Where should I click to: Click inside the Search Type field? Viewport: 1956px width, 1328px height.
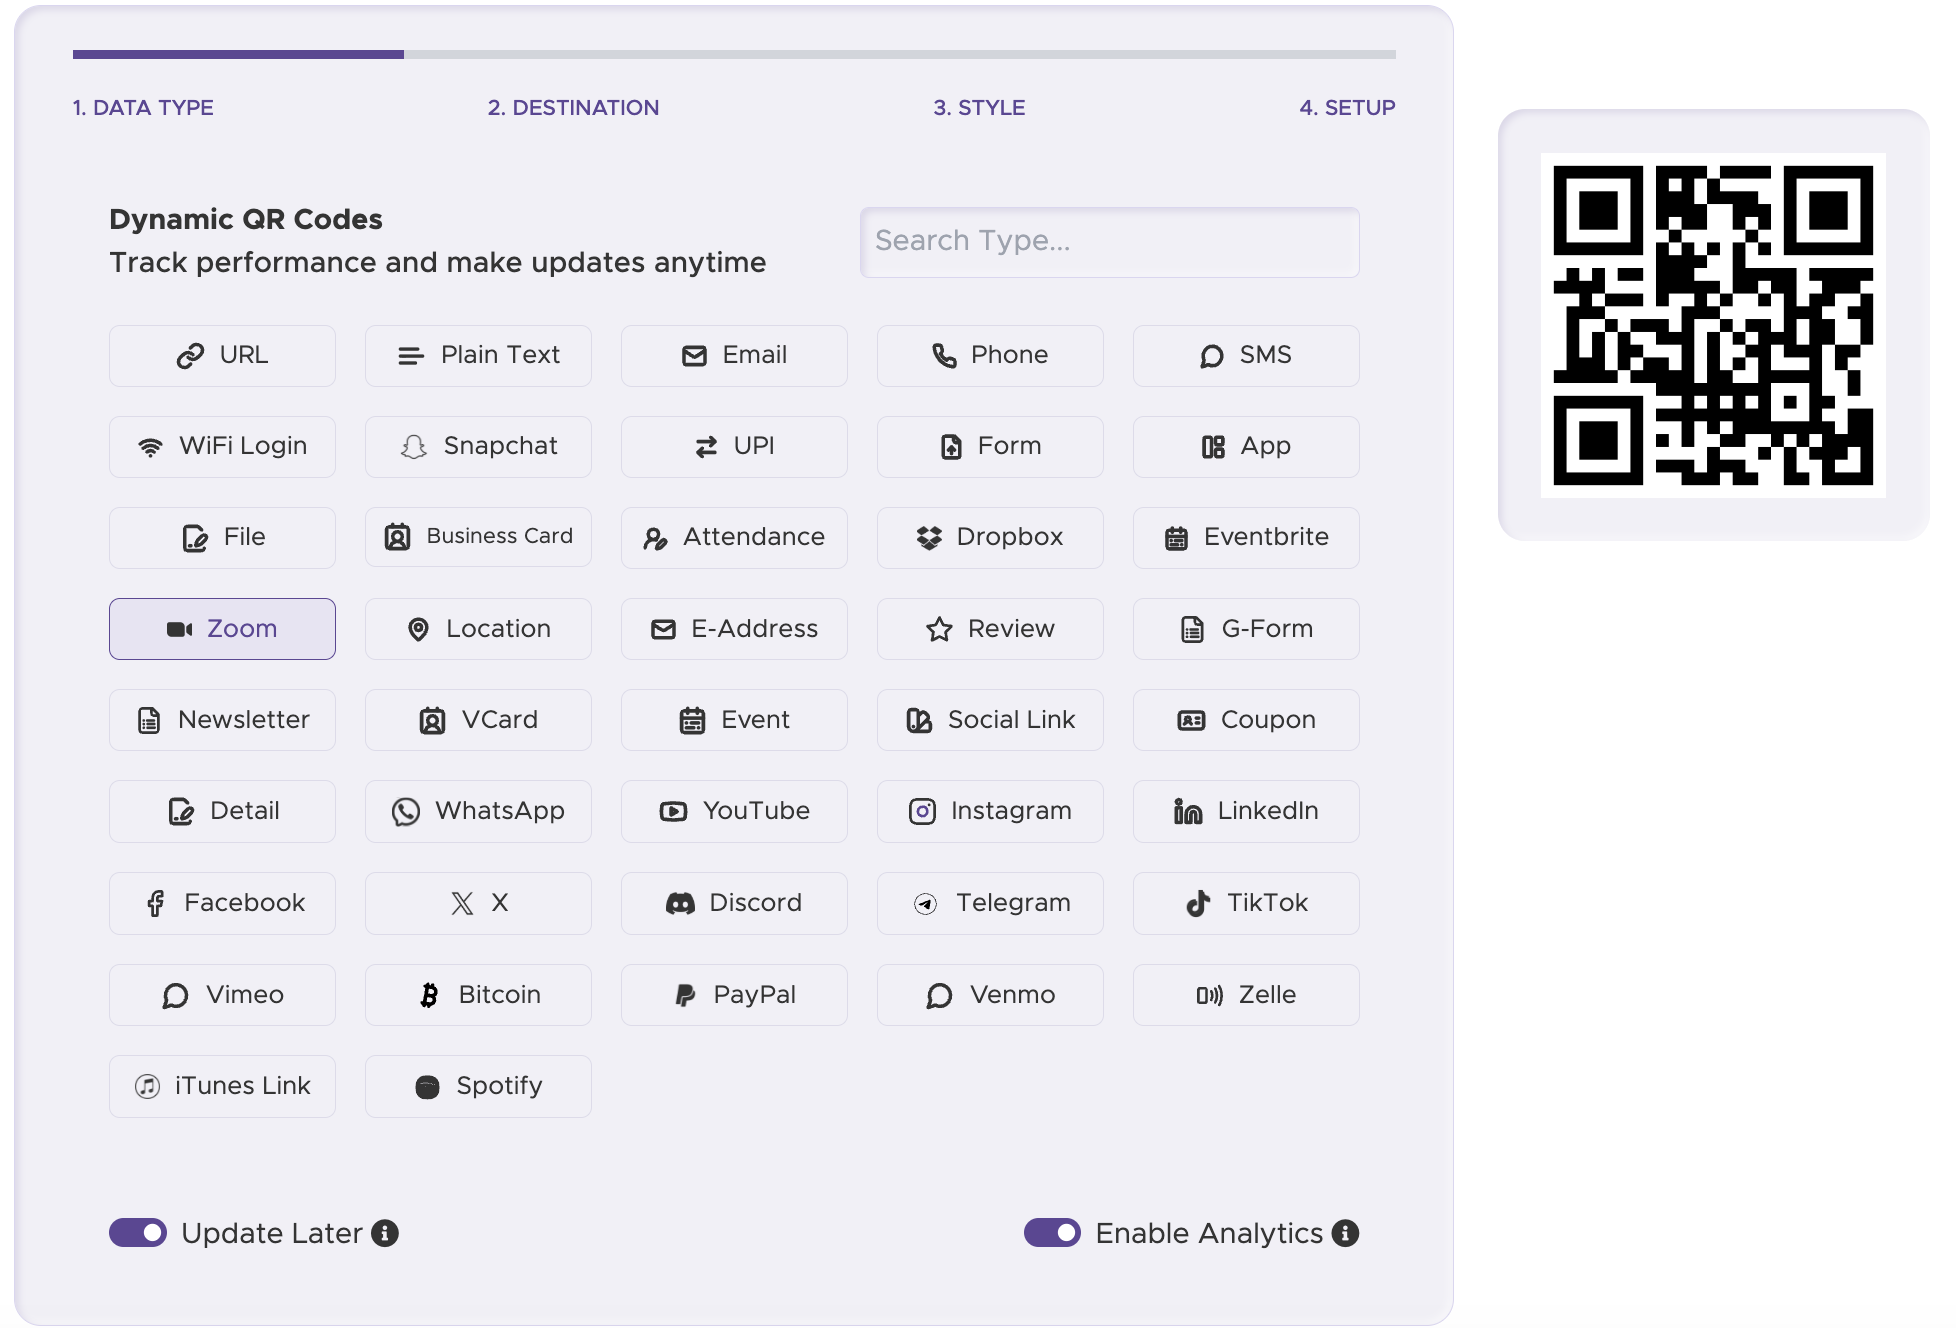pyautogui.click(x=1109, y=242)
